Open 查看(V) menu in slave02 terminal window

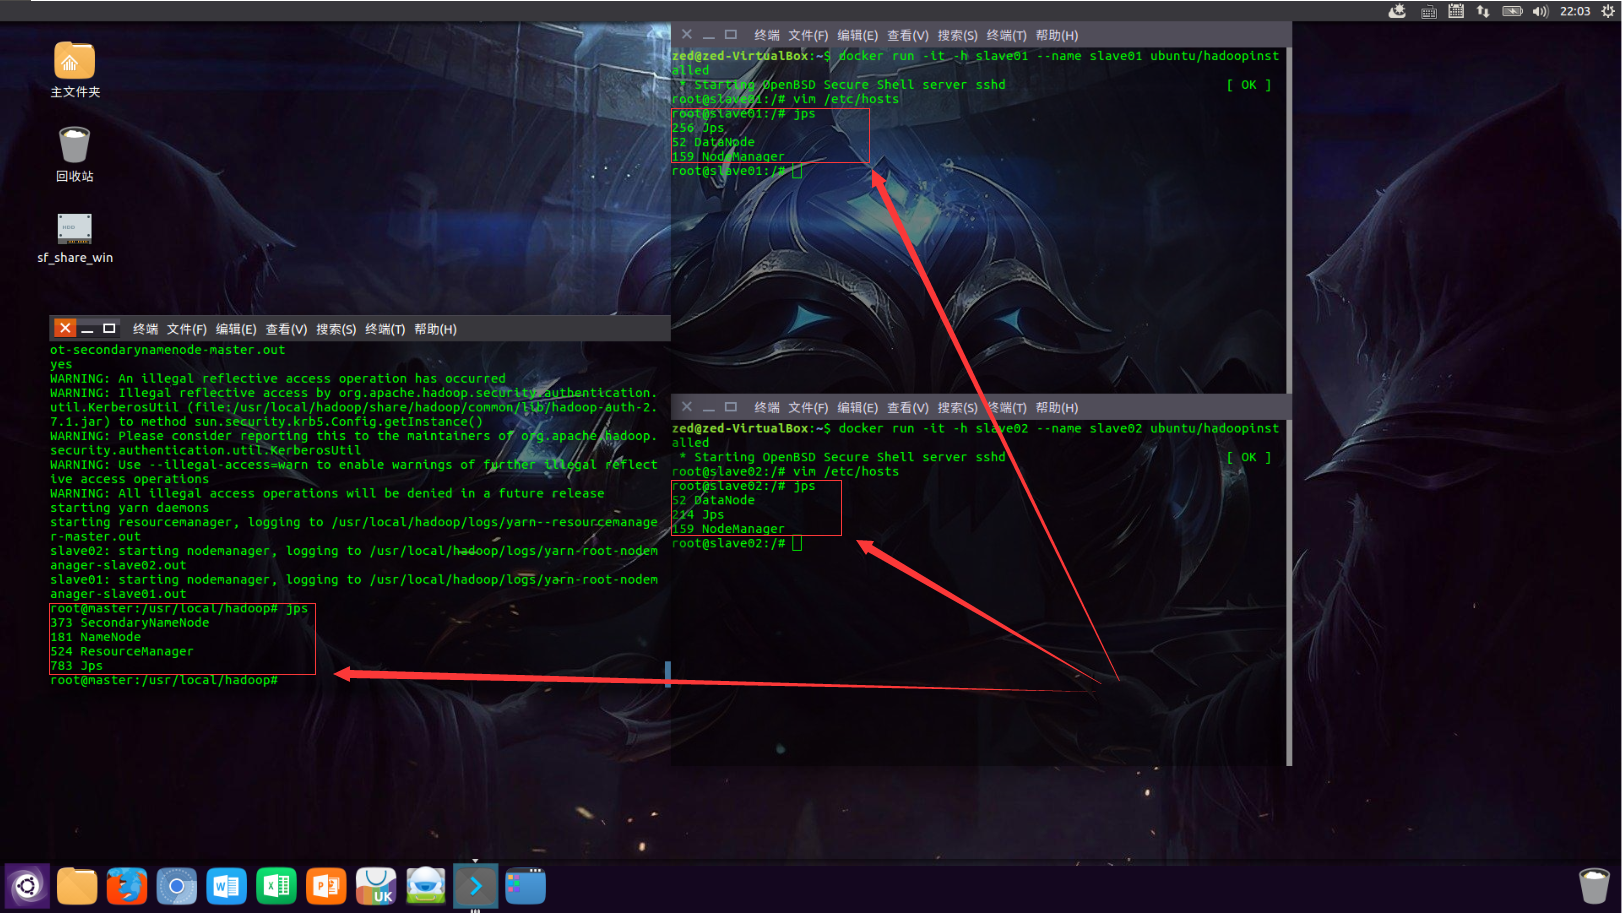(x=908, y=408)
